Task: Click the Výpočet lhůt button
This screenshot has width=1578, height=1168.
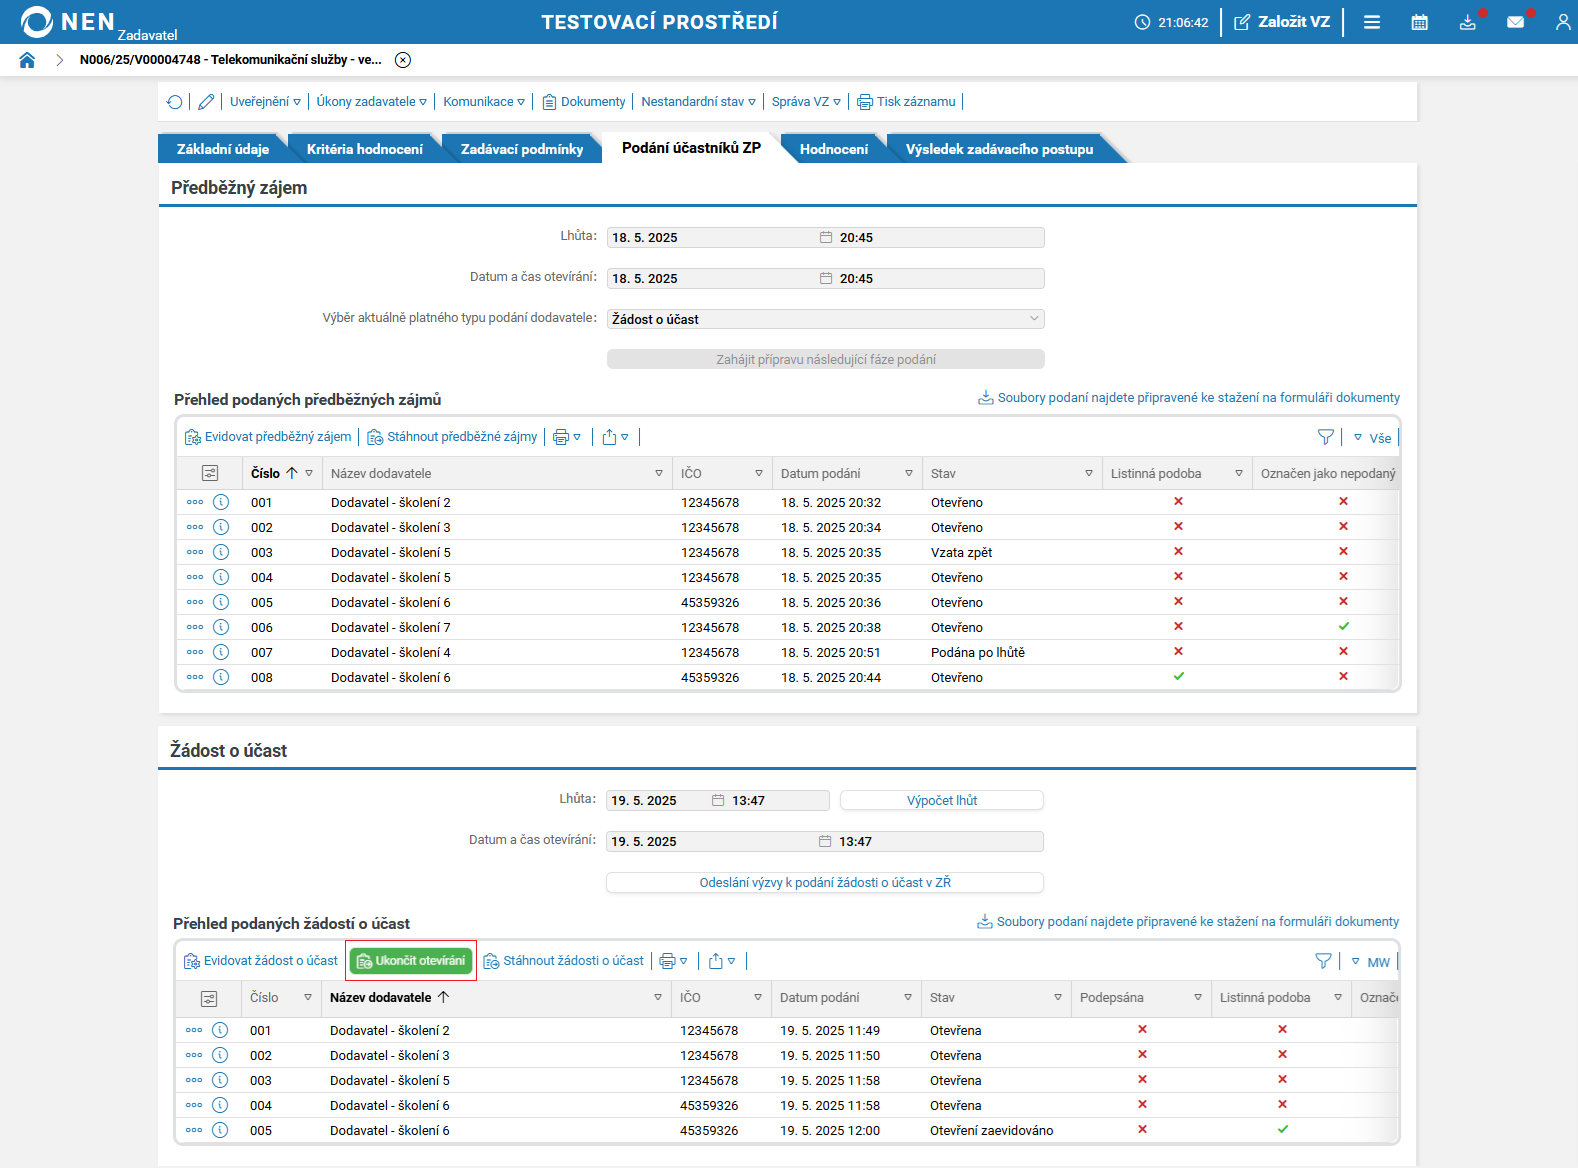Action: pyautogui.click(x=941, y=800)
